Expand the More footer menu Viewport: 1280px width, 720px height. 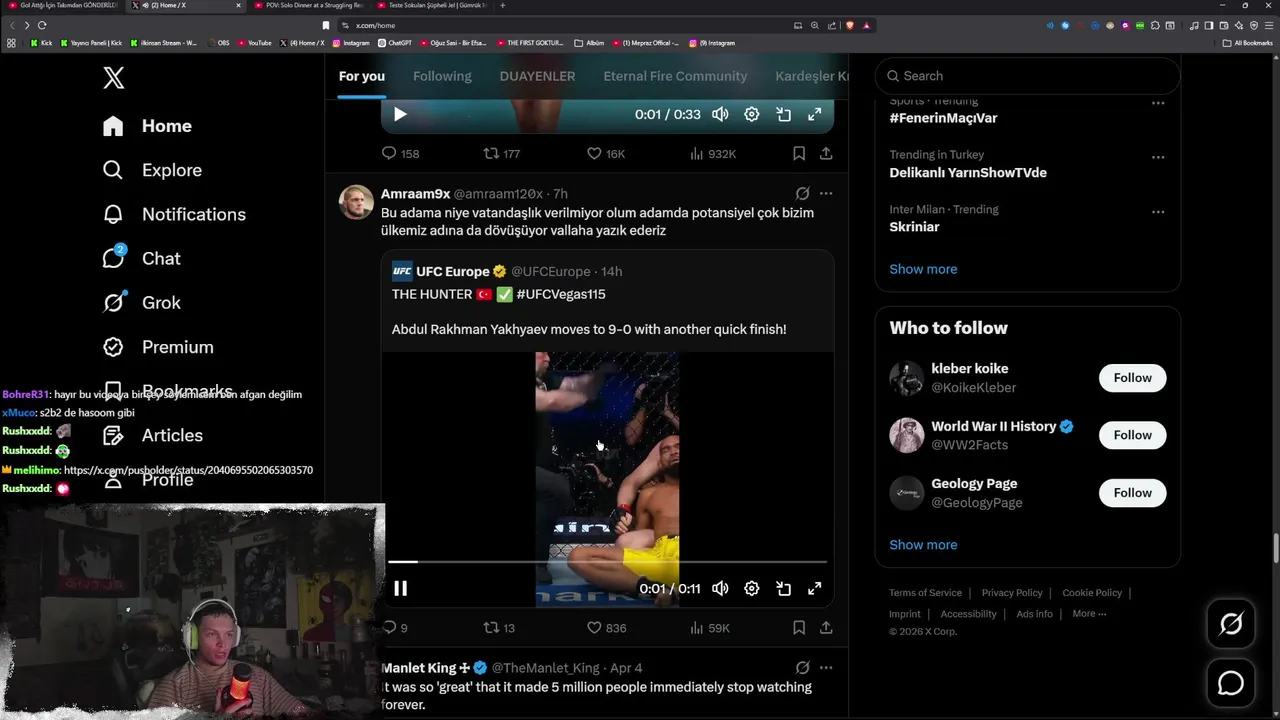click(x=1089, y=614)
